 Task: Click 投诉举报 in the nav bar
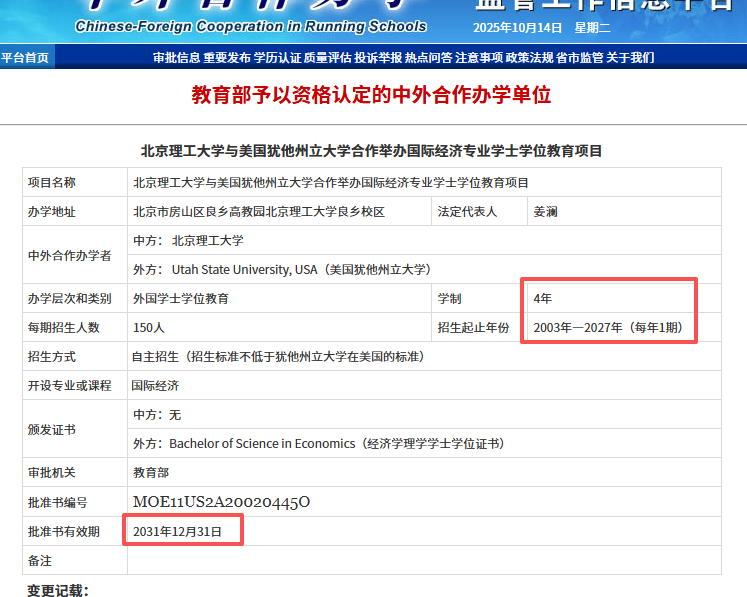pyautogui.click(x=377, y=58)
